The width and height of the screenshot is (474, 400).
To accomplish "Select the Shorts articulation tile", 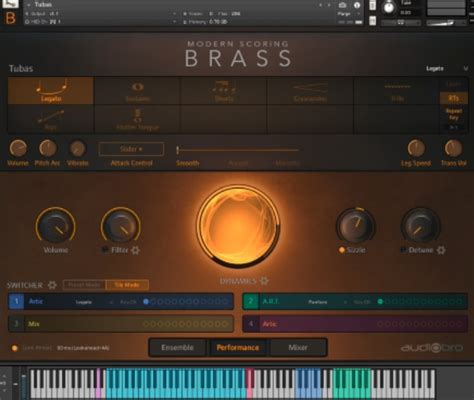I will tap(224, 91).
